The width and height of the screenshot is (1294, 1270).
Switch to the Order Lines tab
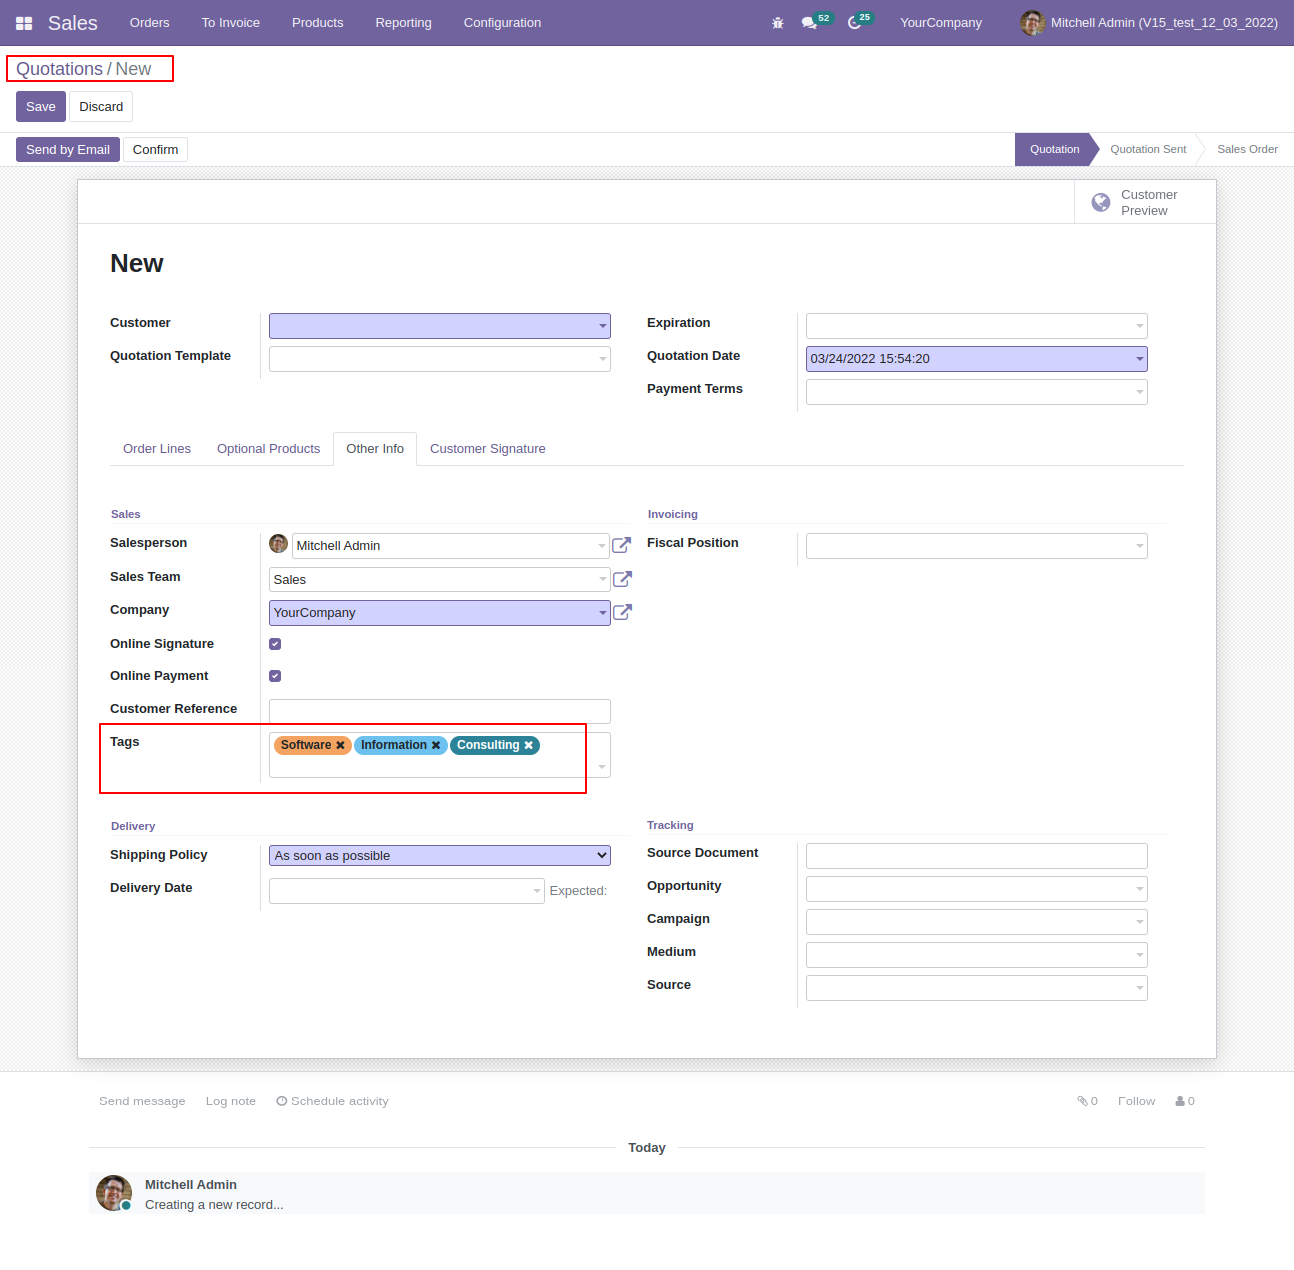[157, 449]
